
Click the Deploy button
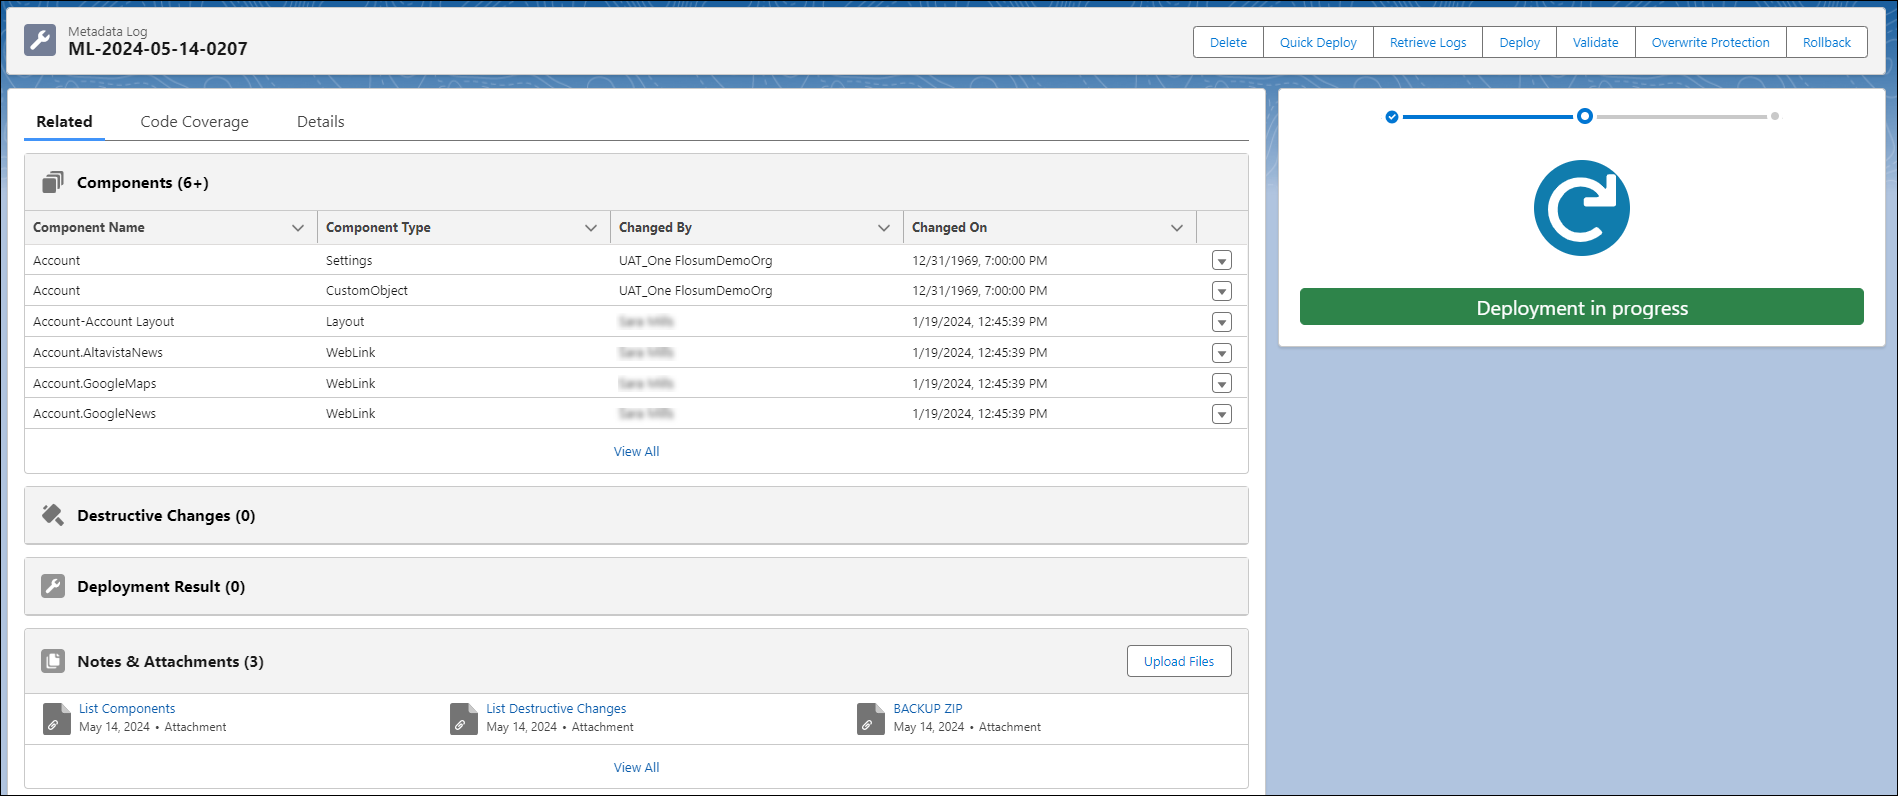point(1519,42)
